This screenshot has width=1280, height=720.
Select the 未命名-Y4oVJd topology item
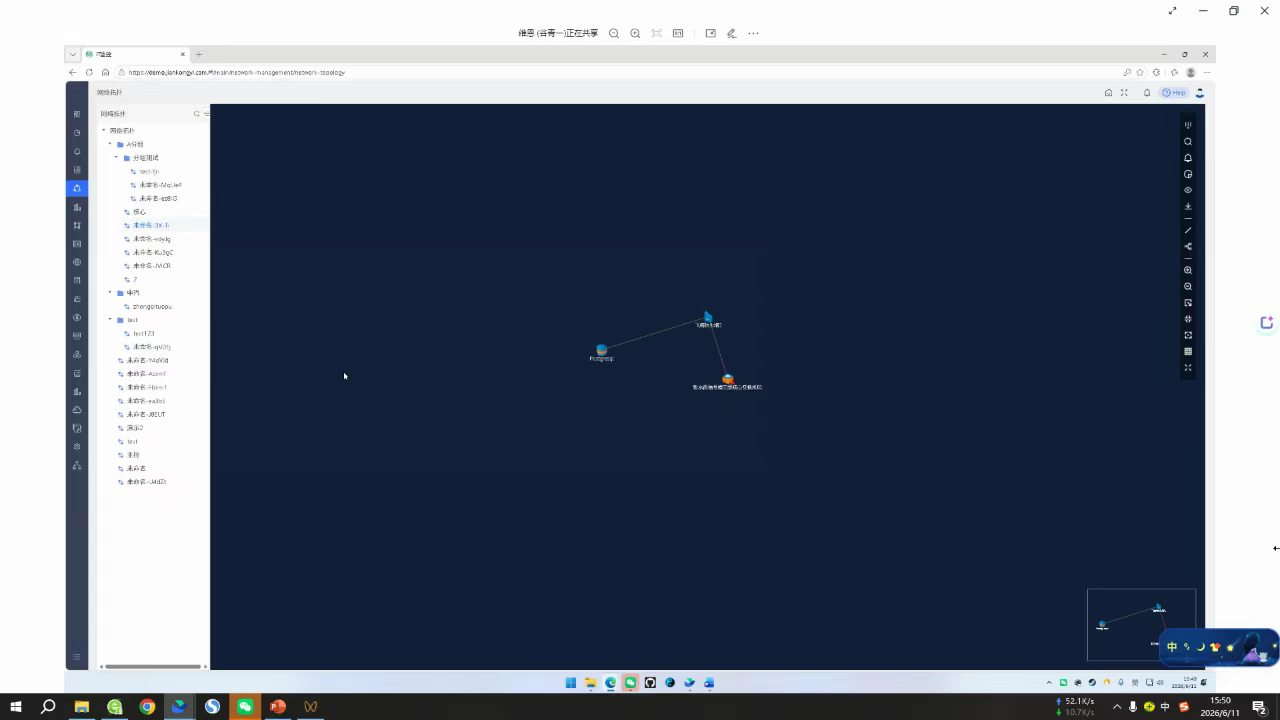[x=147, y=361]
